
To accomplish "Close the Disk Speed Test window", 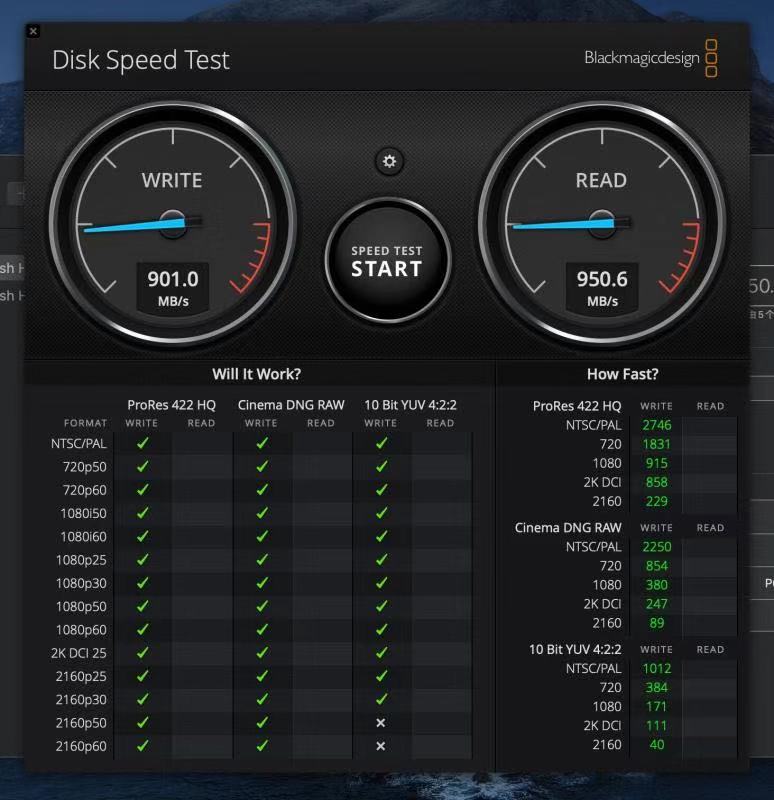I will [33, 31].
